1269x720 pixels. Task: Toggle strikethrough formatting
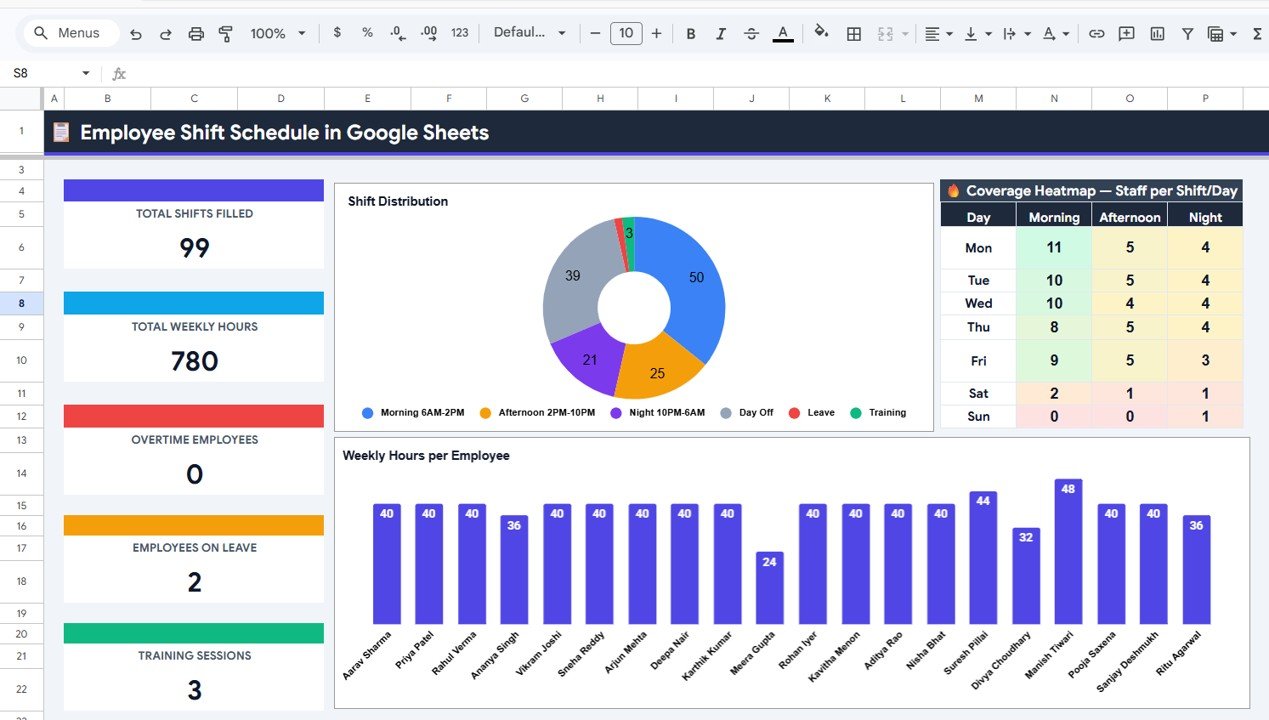click(x=751, y=33)
